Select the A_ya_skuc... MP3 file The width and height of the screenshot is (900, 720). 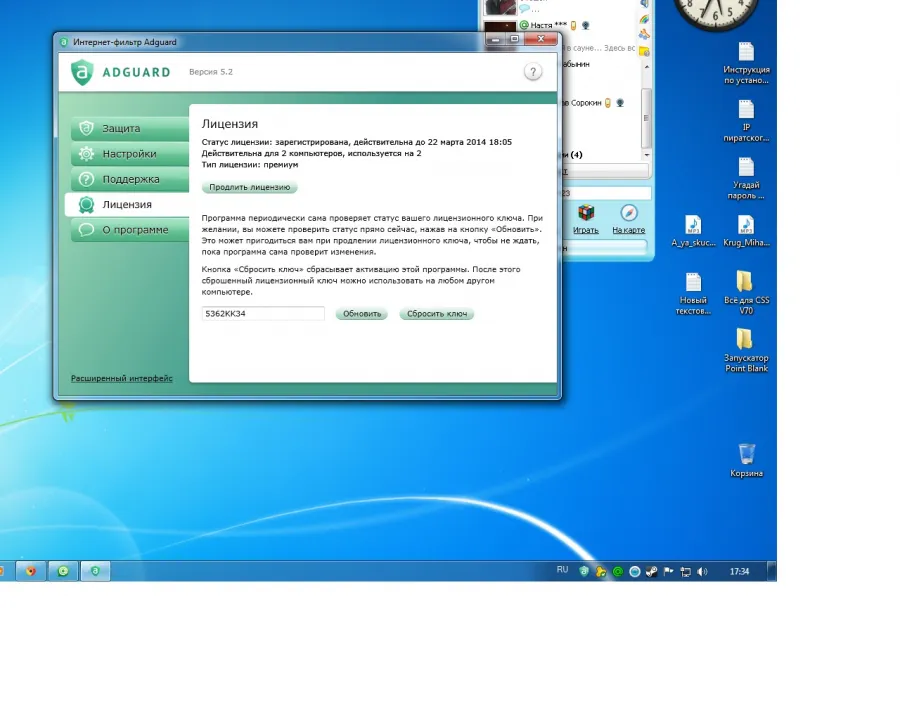(x=693, y=231)
